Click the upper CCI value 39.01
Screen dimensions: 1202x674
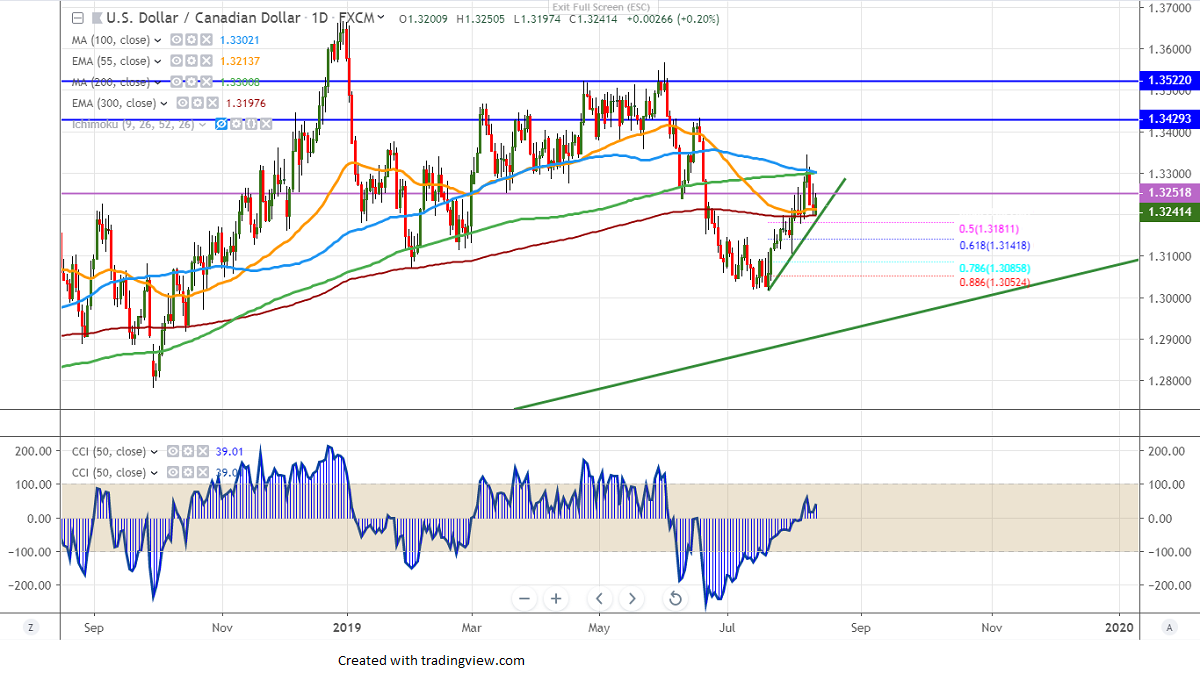[229, 451]
